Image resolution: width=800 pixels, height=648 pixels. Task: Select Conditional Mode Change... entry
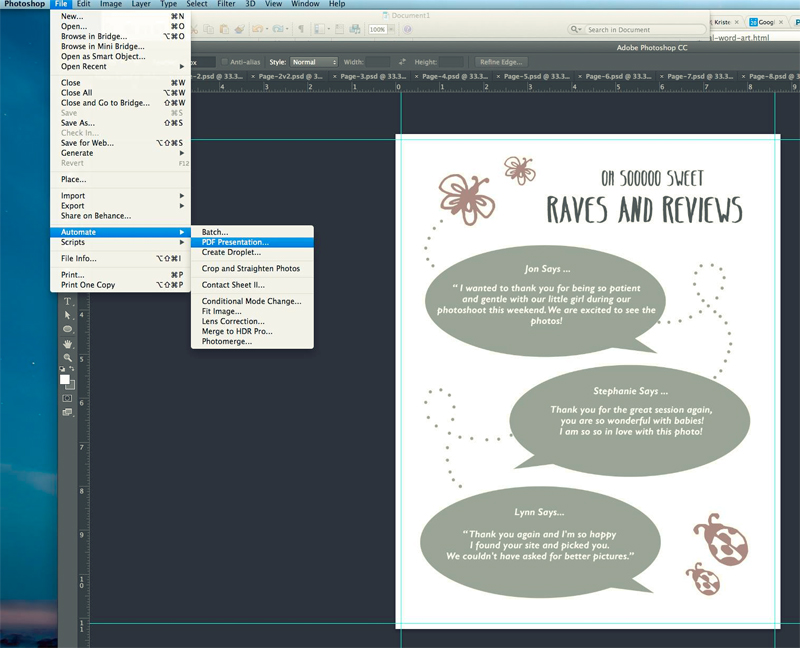click(253, 301)
